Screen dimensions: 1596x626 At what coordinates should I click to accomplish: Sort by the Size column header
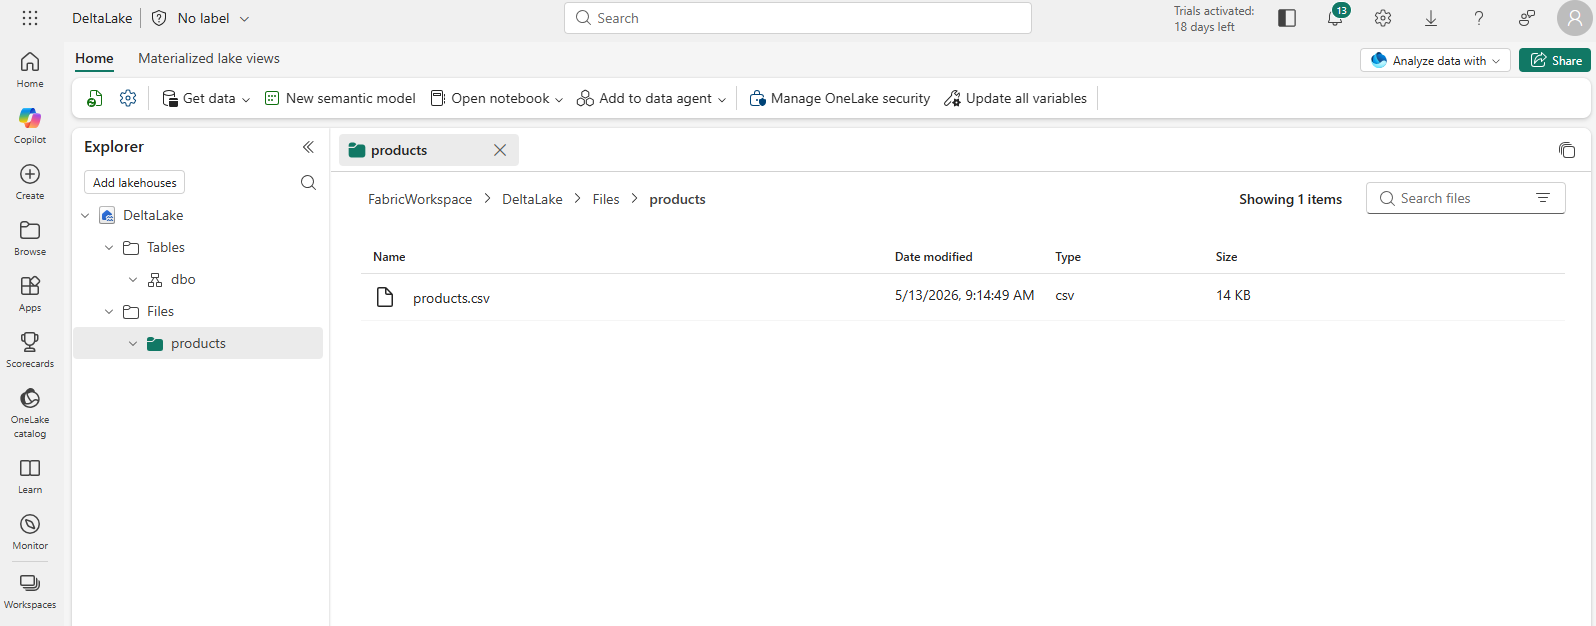click(x=1226, y=257)
